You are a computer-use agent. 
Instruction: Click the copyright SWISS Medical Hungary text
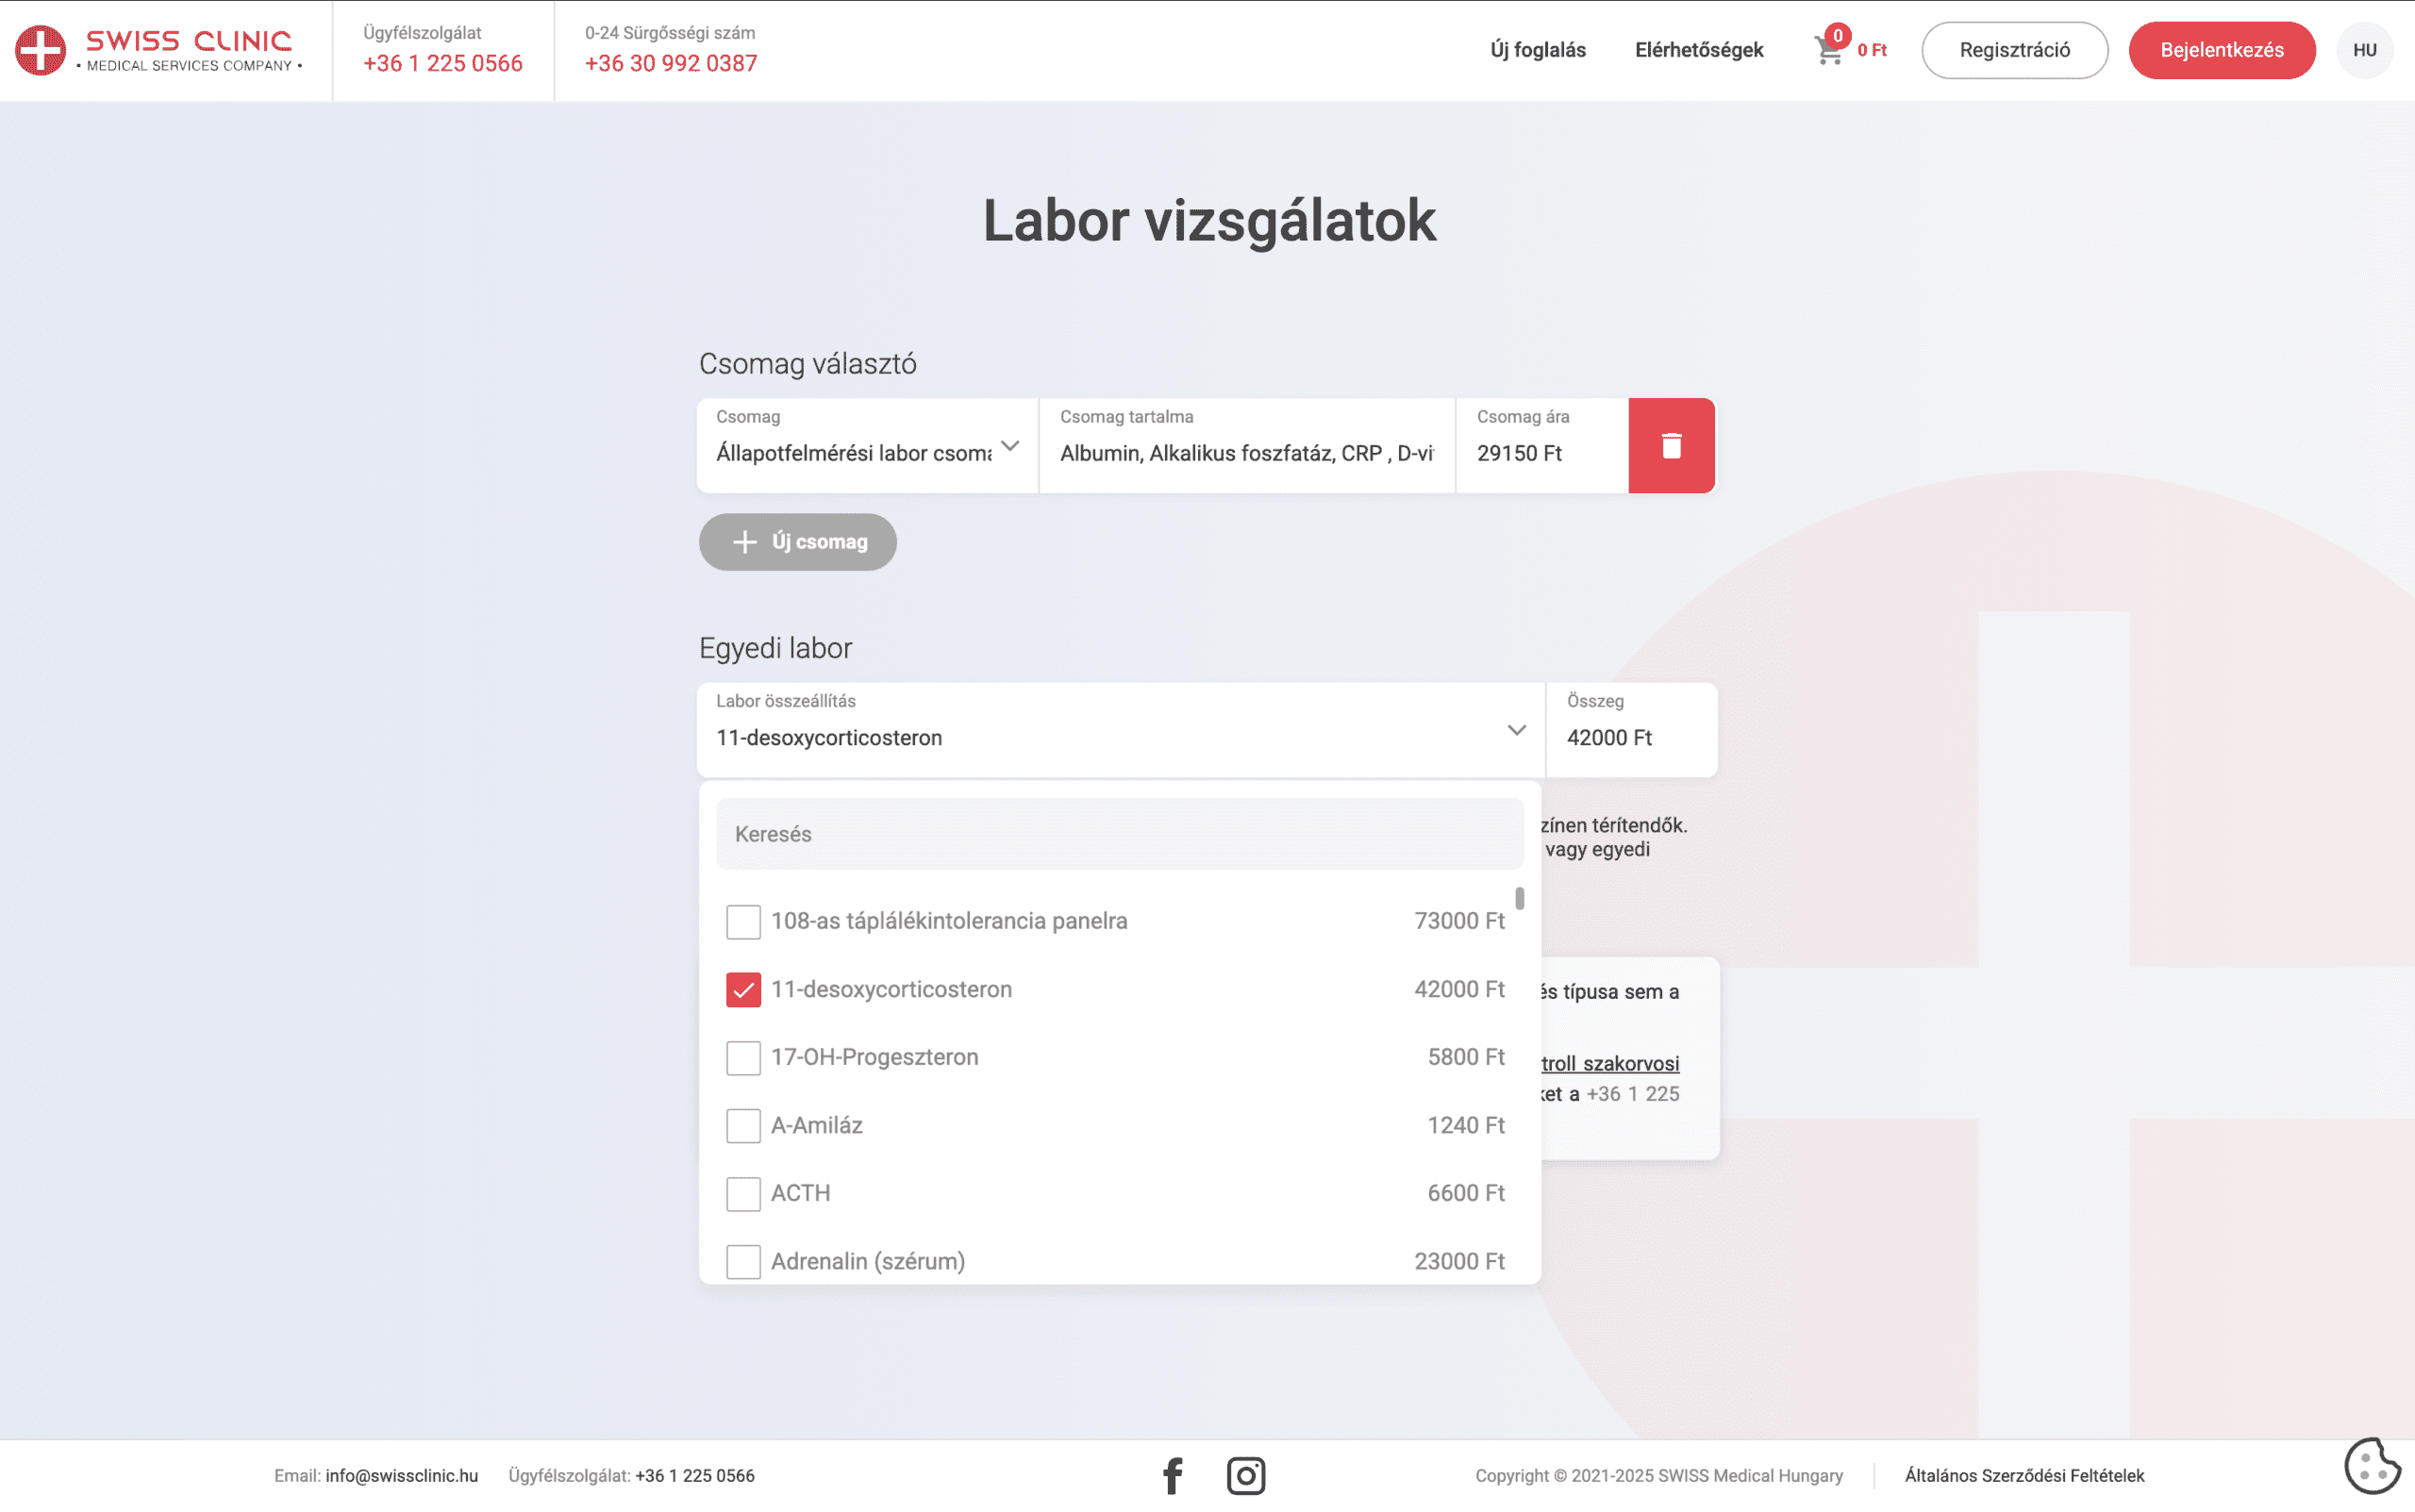tap(1659, 1476)
